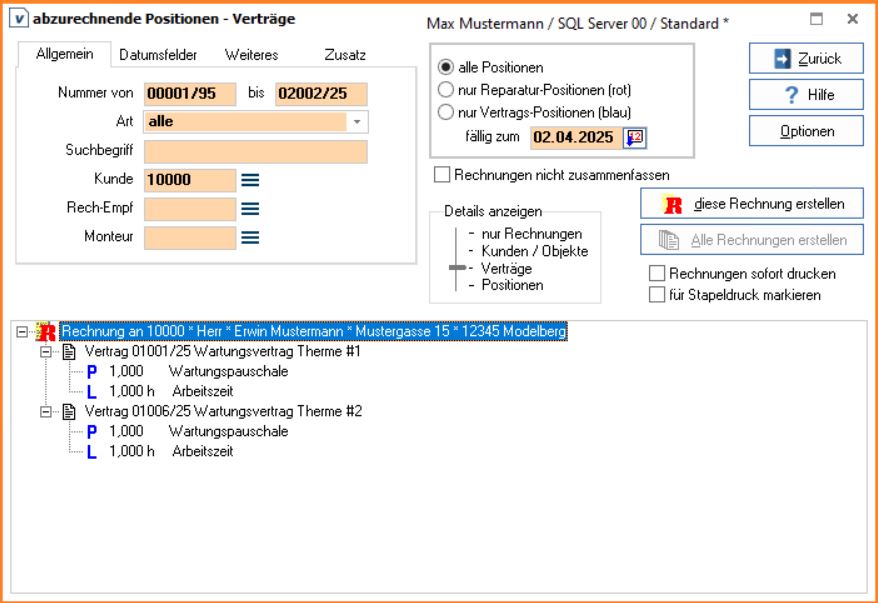Switch to the Datumsfelder tab
The width and height of the screenshot is (878, 603).
click(x=158, y=55)
